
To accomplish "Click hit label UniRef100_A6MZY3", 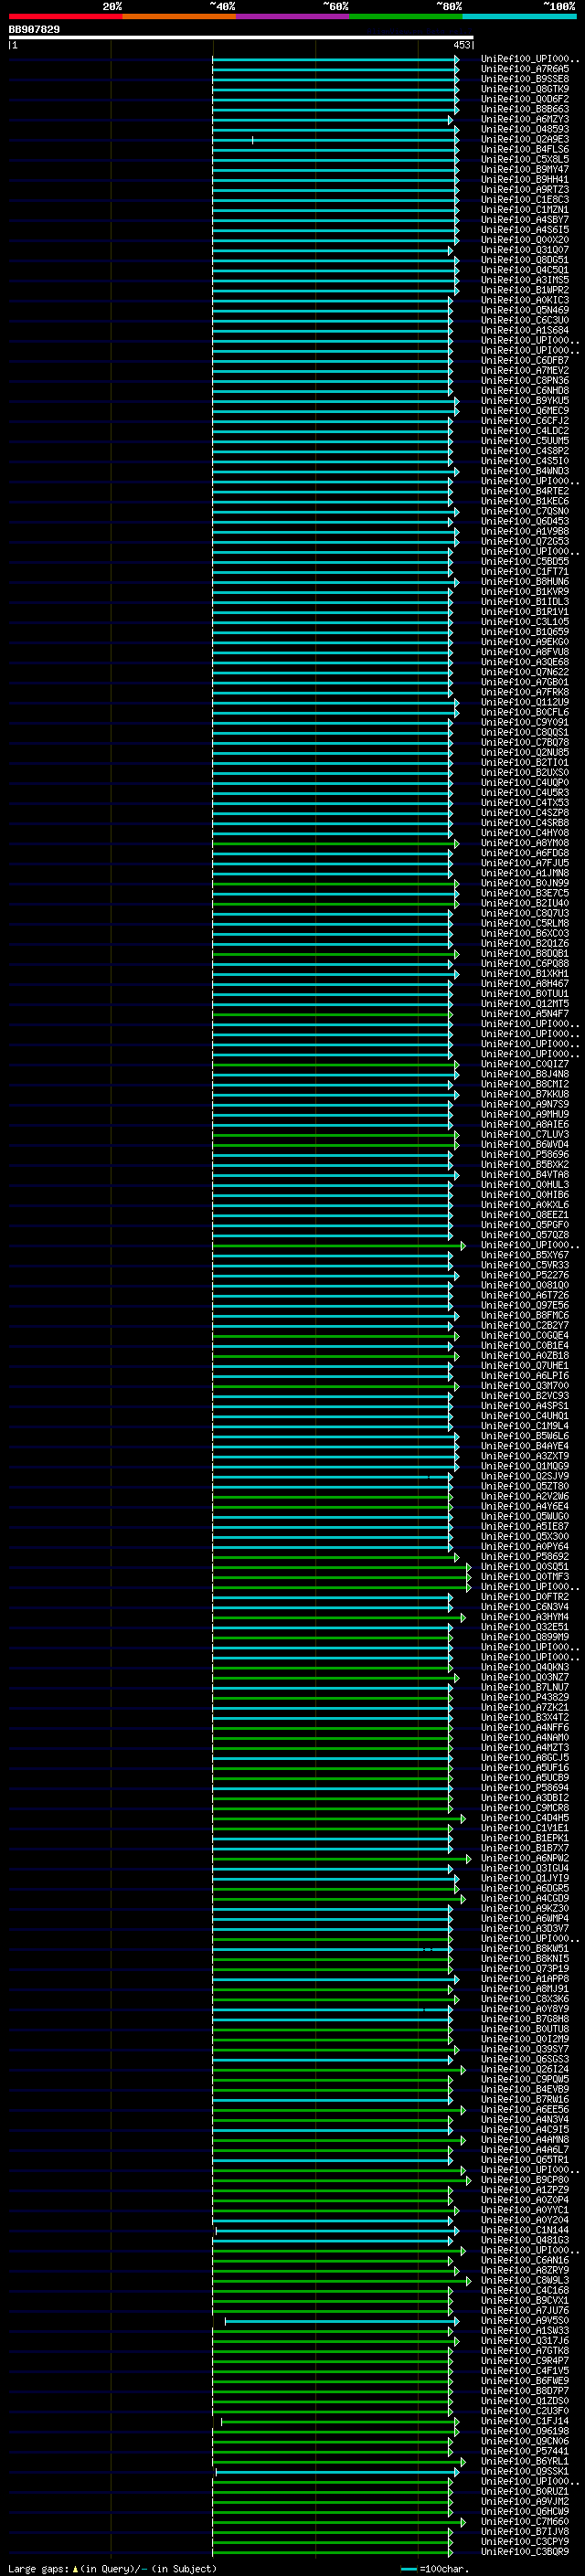I will 525,119.
